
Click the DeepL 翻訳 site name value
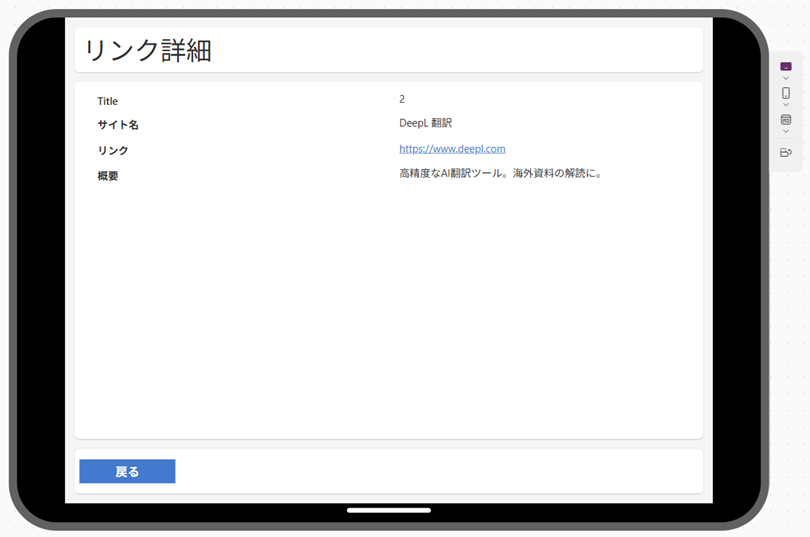[426, 123]
